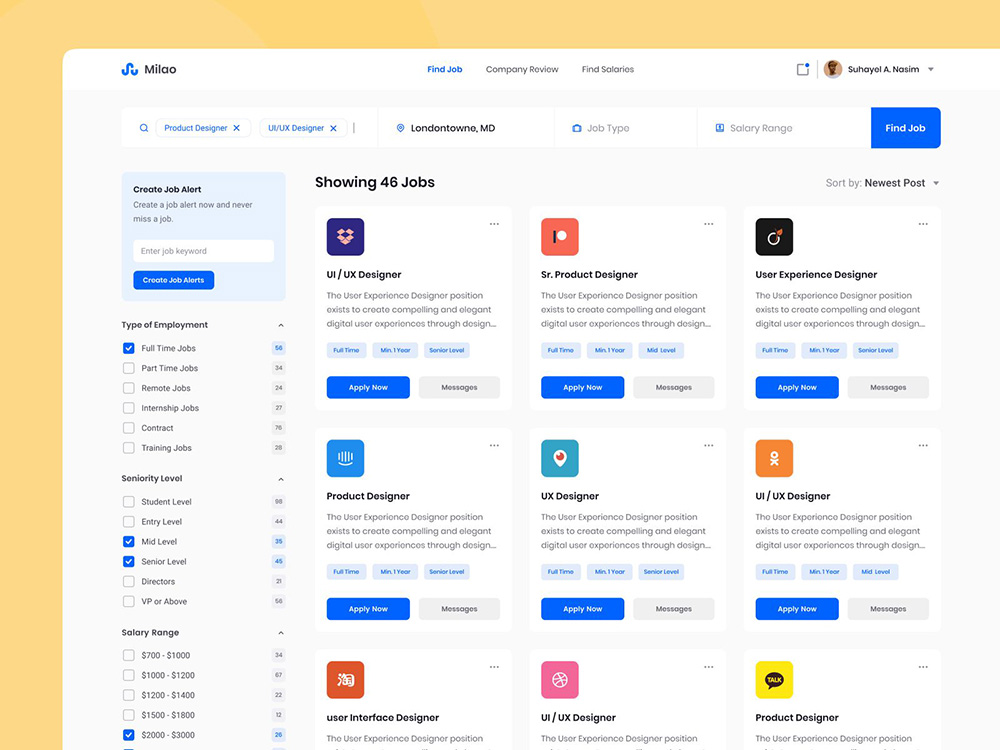Go to the Company Review tab
1000x750 pixels.
522,70
